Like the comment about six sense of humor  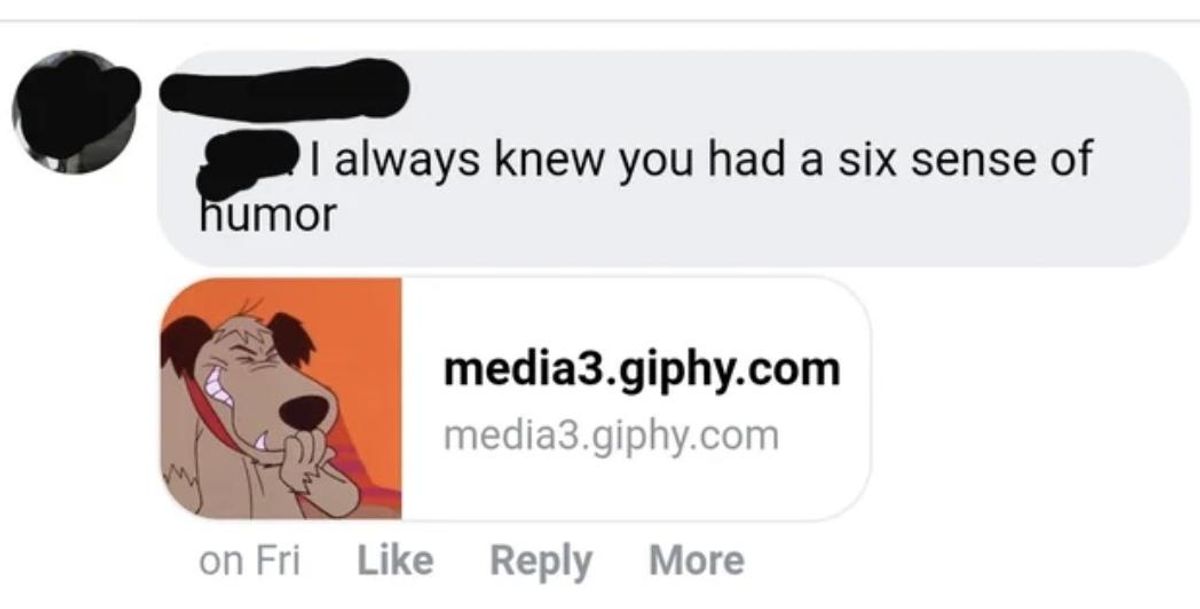395,560
